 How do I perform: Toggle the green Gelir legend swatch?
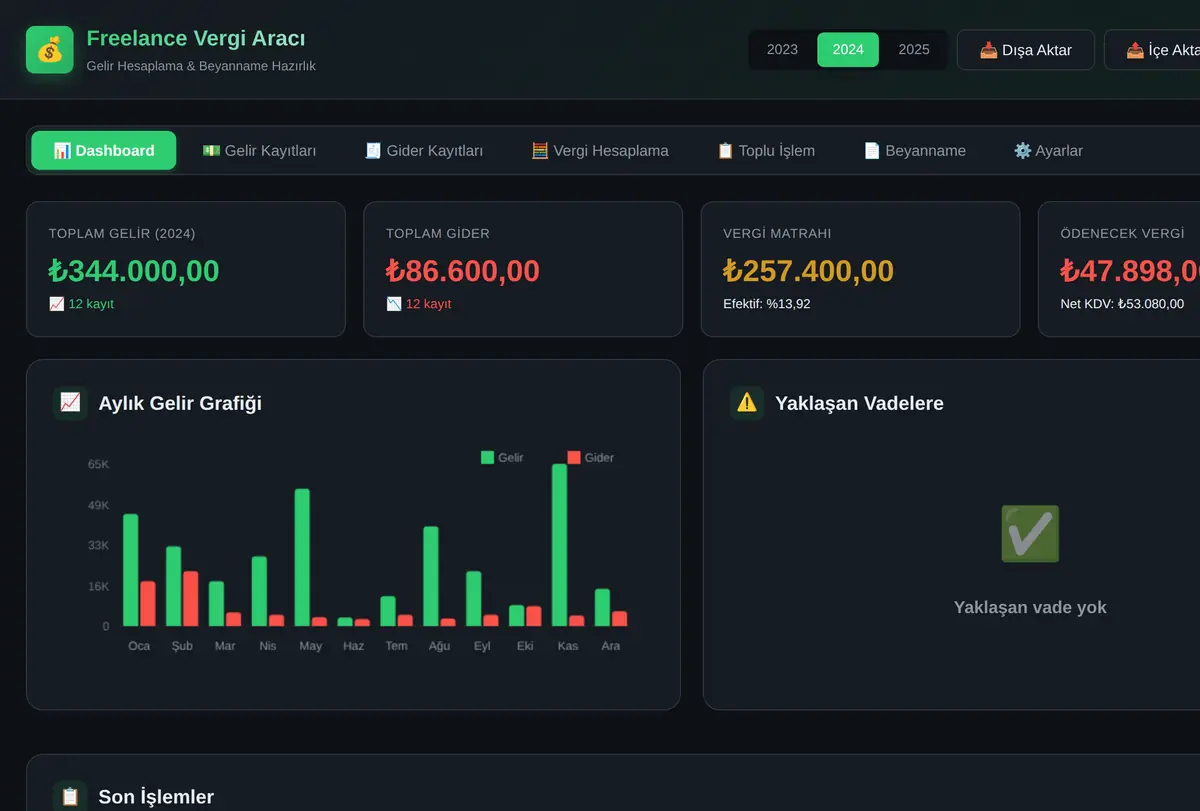488,457
